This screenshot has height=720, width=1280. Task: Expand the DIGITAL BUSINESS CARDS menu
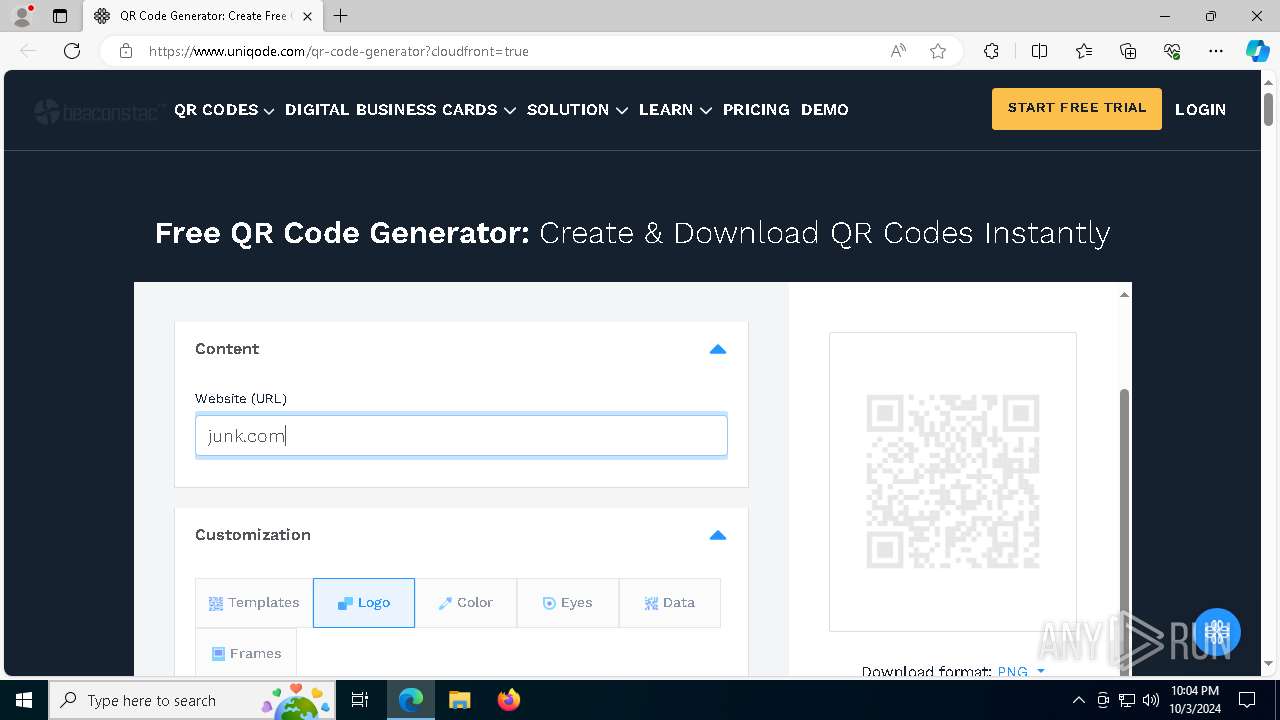400,110
